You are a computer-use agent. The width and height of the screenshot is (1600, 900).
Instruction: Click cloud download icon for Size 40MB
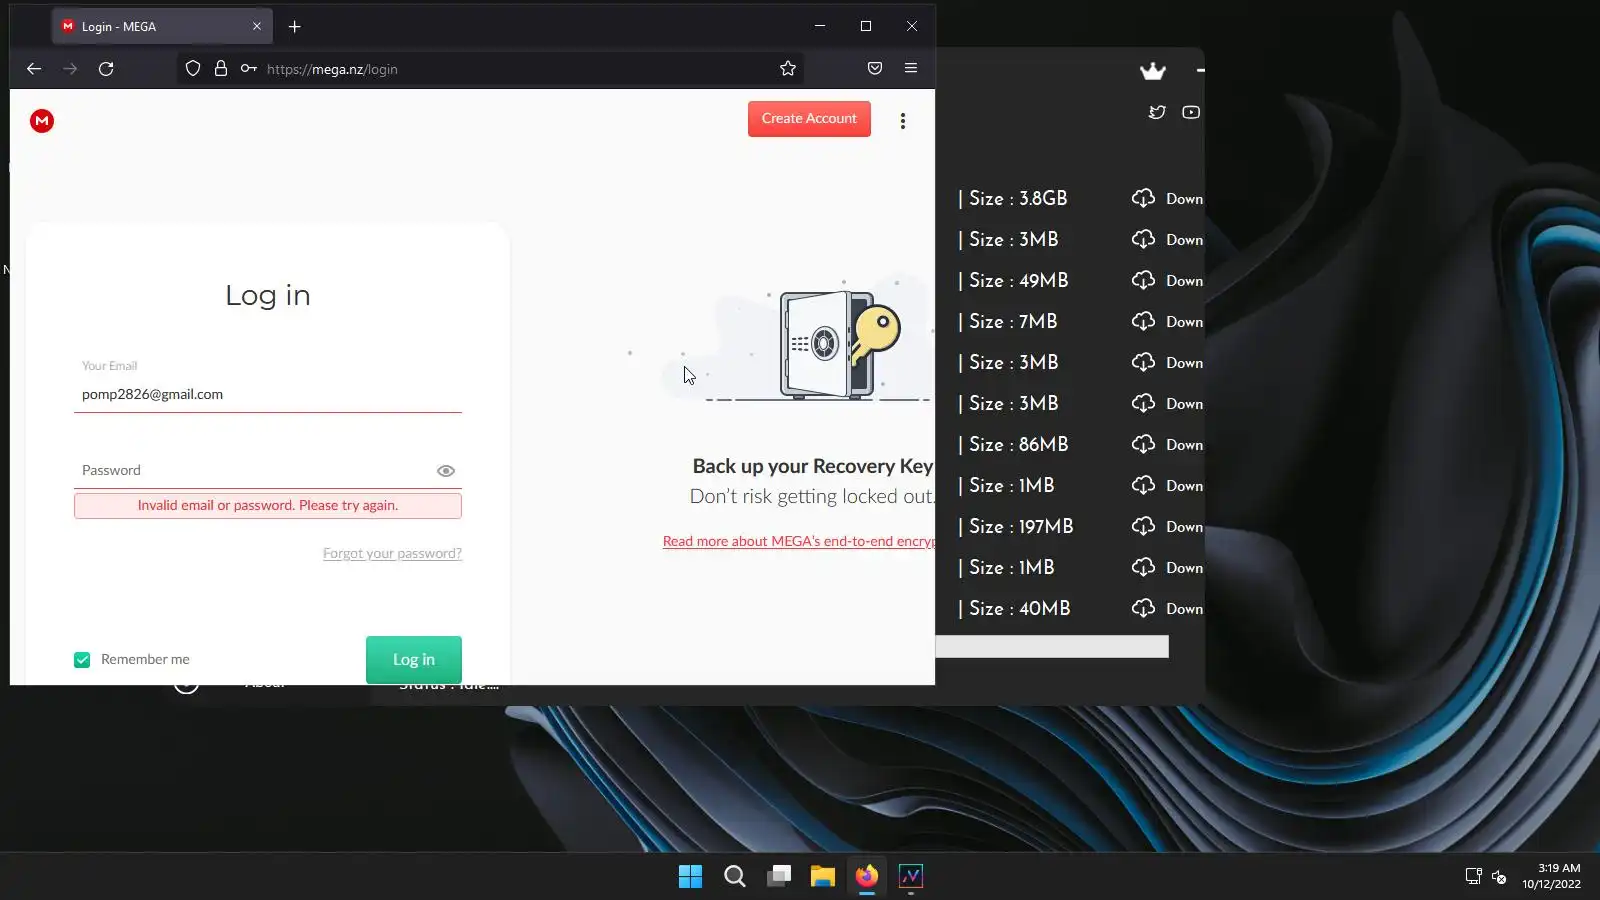pos(1143,609)
